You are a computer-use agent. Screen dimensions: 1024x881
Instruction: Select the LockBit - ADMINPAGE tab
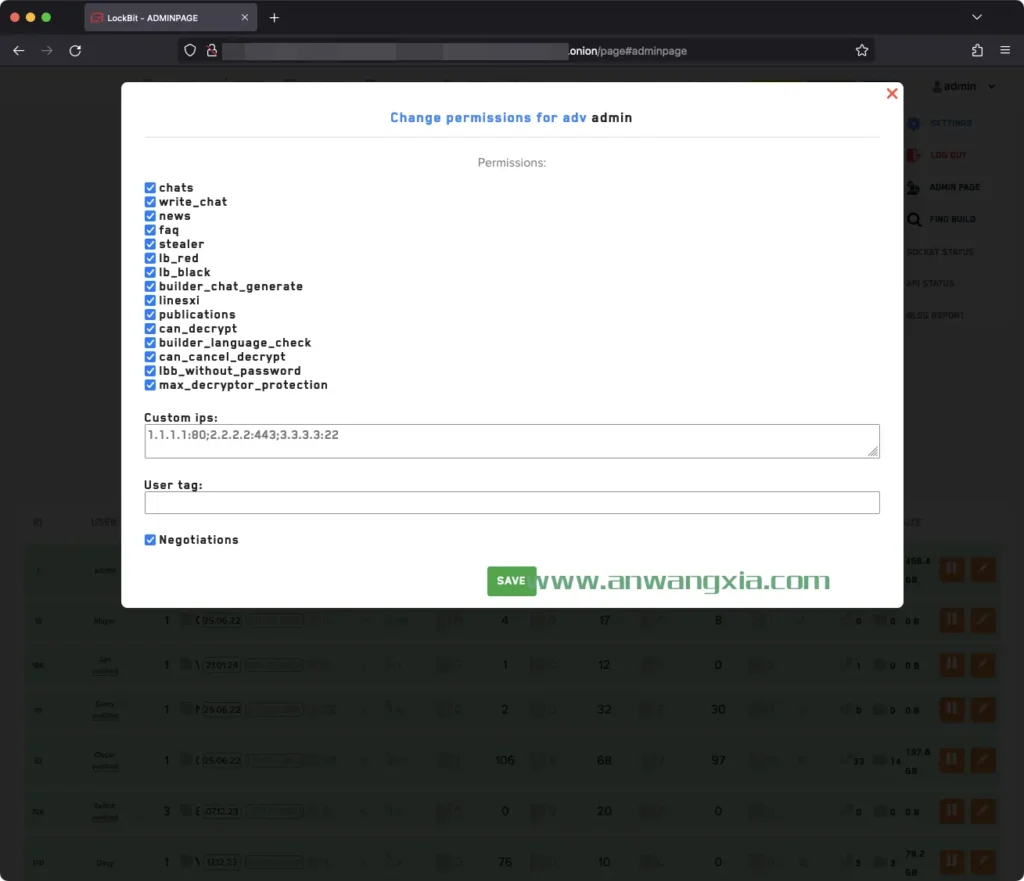[x=170, y=18]
